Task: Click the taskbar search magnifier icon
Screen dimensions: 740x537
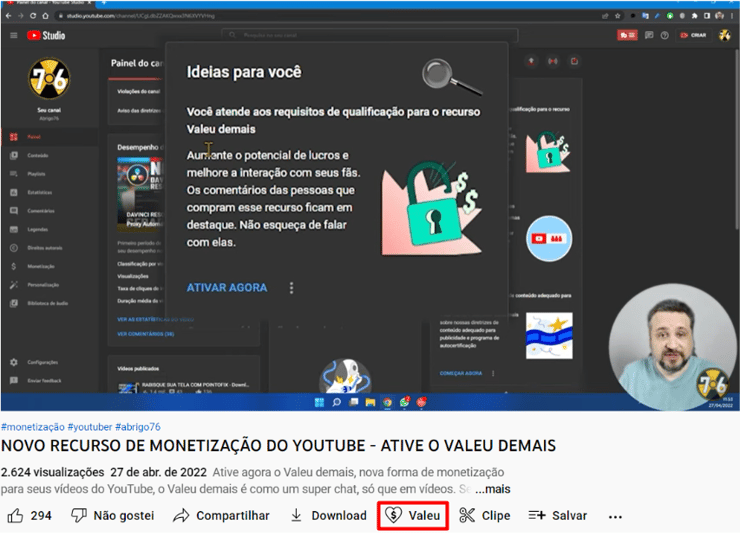Action: pyautogui.click(x=336, y=403)
